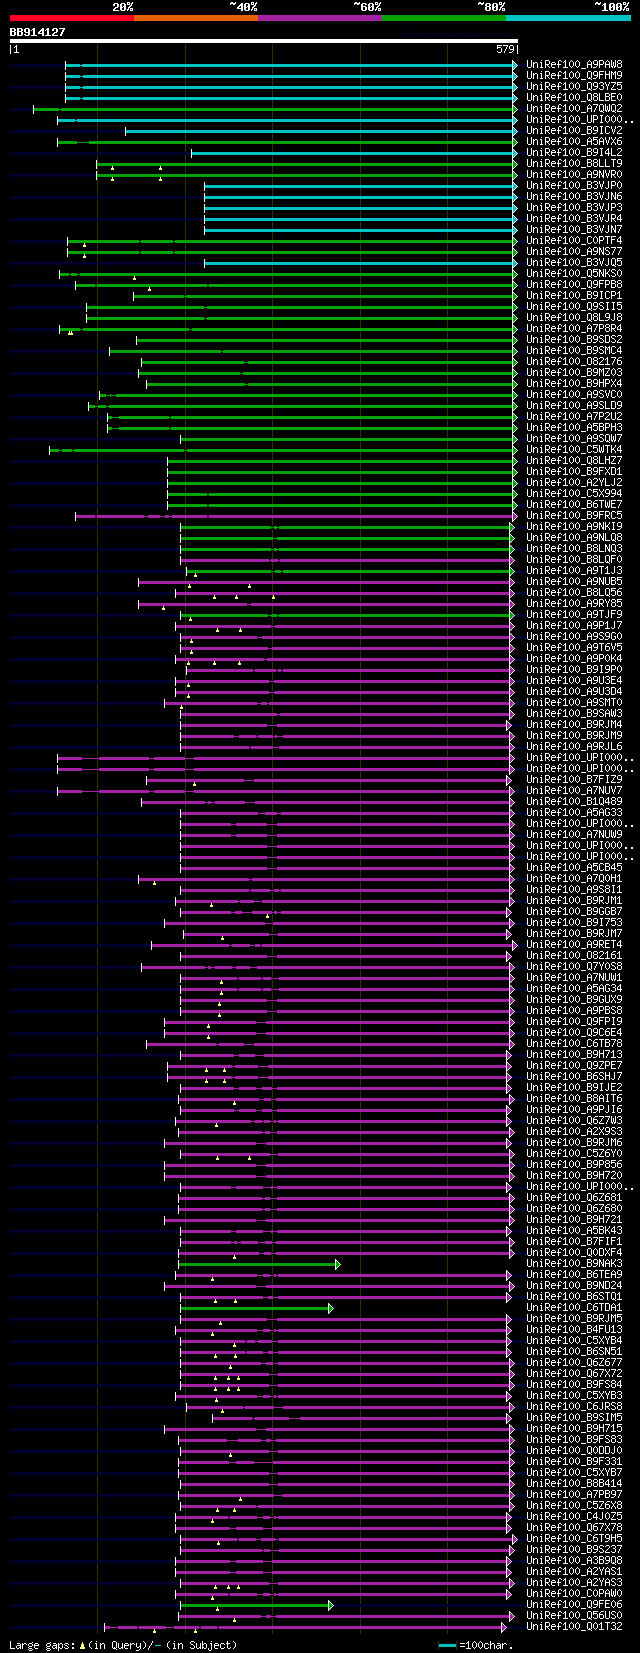Select the UniRef100_Q9FPB8 label
Screen dimensions: 640x1653
pos(574,284)
